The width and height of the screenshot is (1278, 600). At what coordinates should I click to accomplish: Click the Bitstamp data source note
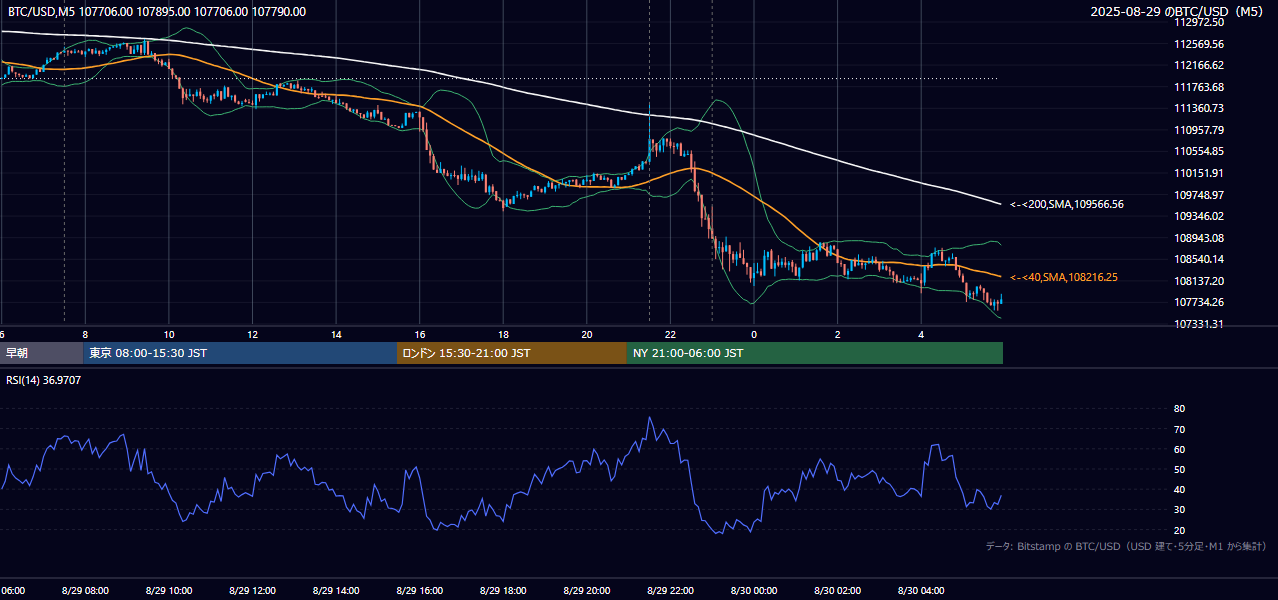pyautogui.click(x=1126, y=546)
